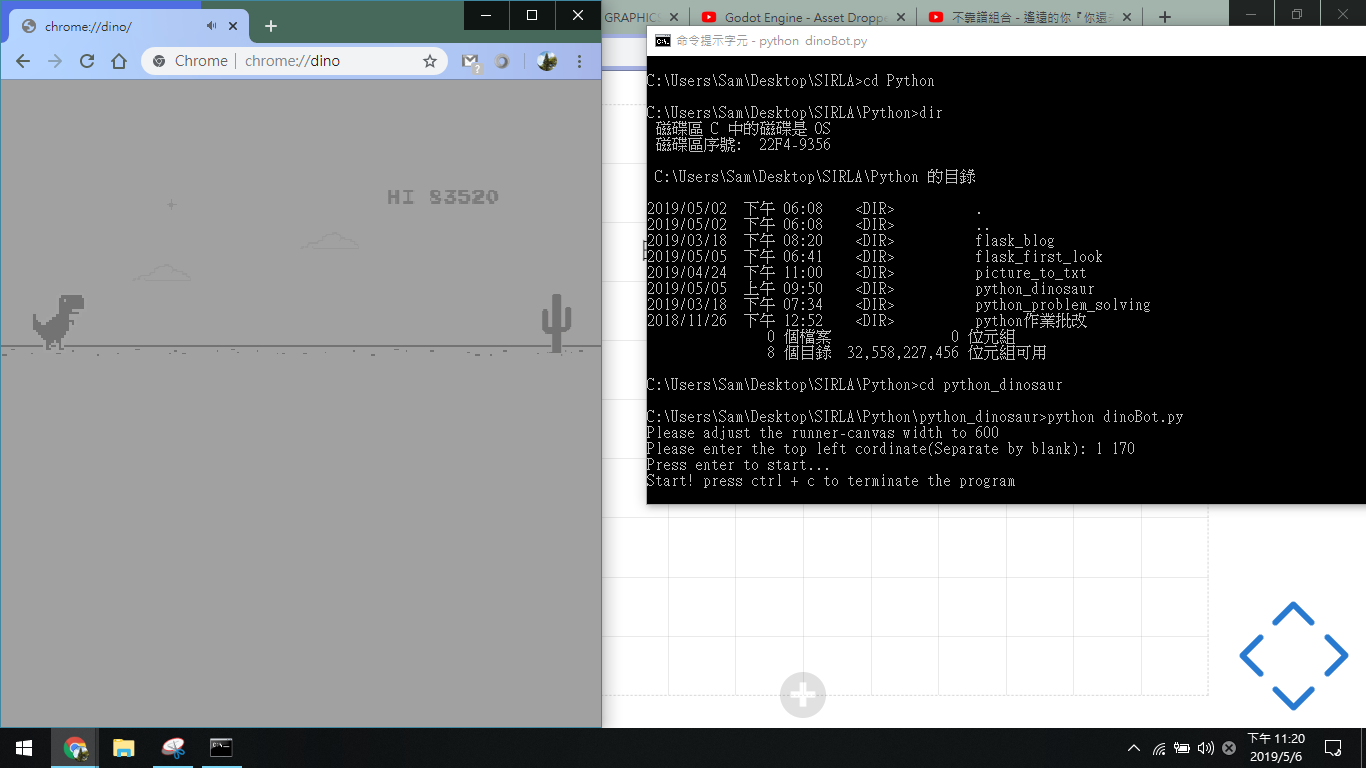Image resolution: width=1366 pixels, height=768 pixels.
Task: Pan down with the blue down chevron
Action: click(x=1293, y=697)
